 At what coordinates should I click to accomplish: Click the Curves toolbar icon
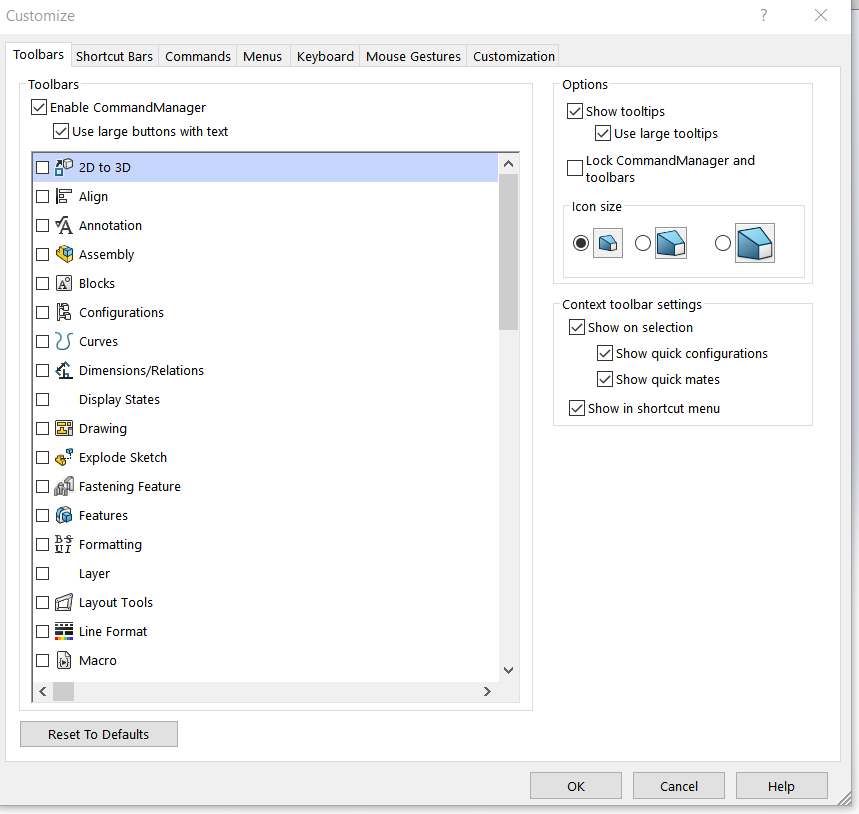[x=64, y=342]
